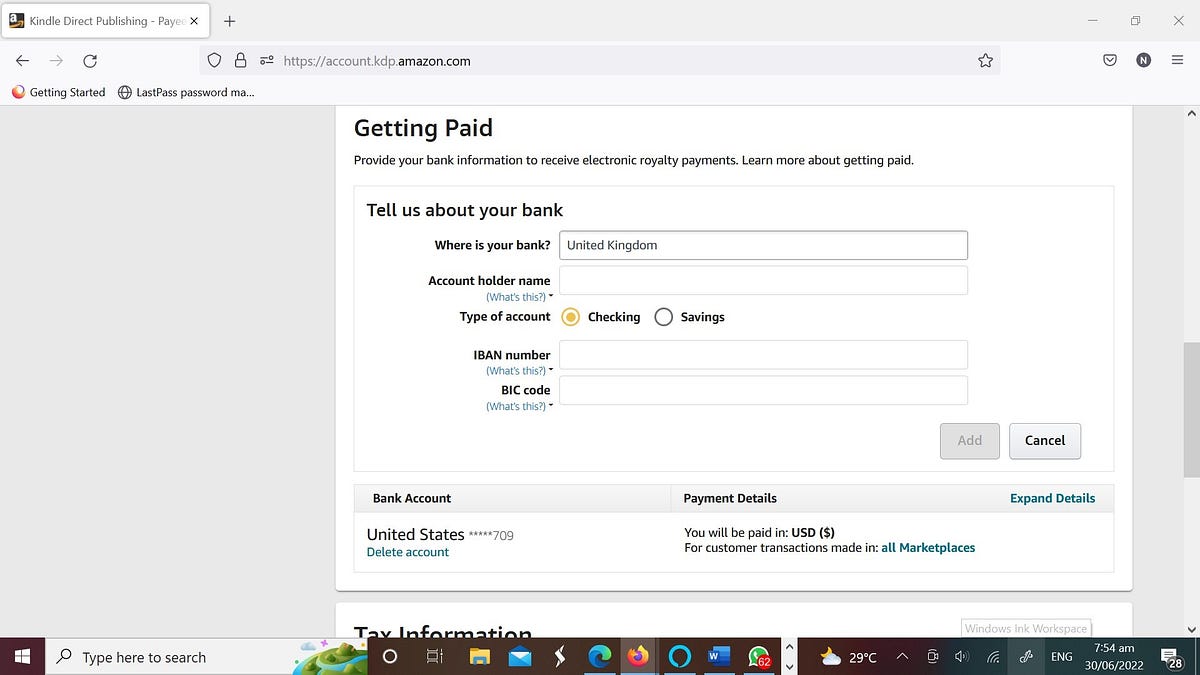1200x675 pixels.
Task: Click the padlock site security icon
Action: coord(241,60)
